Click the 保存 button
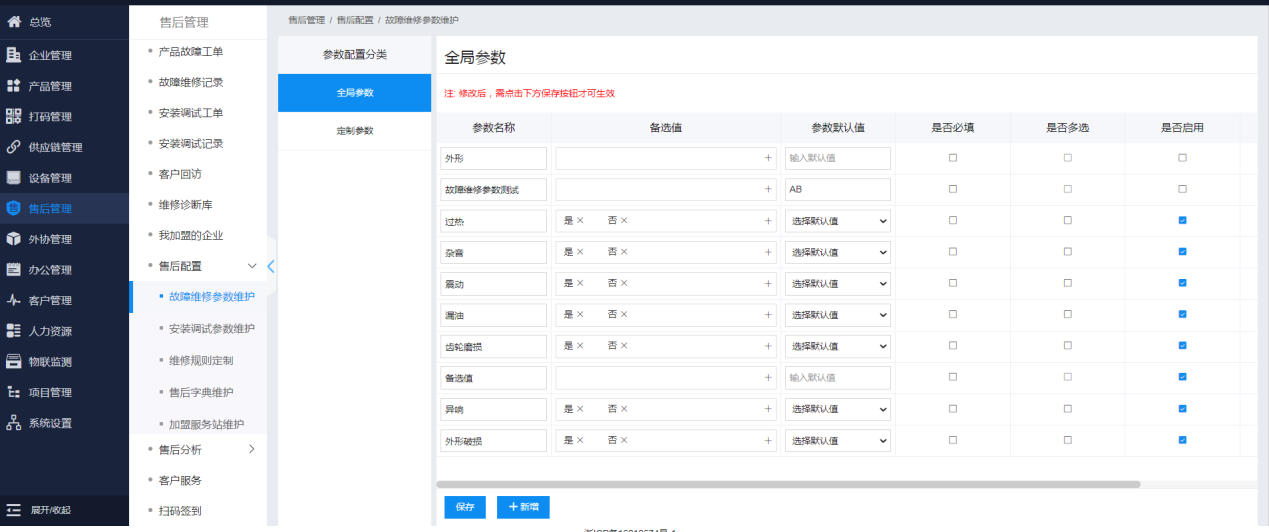Viewport: 1269px width, 532px height. click(465, 507)
